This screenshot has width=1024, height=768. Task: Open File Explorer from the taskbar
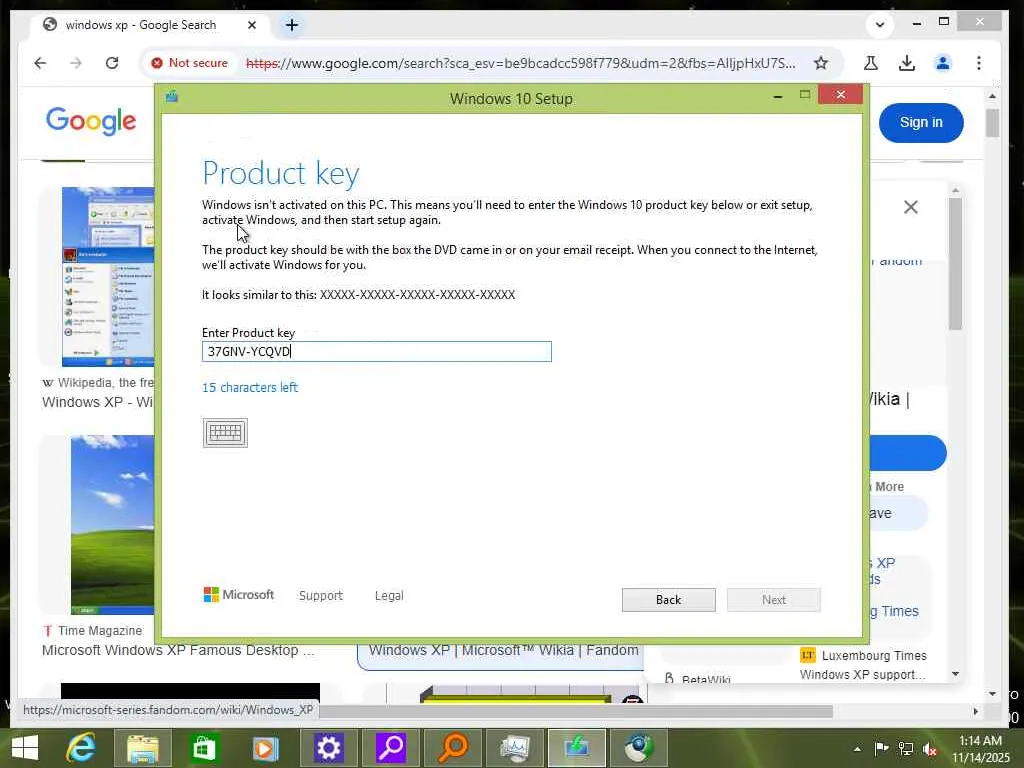click(x=143, y=748)
